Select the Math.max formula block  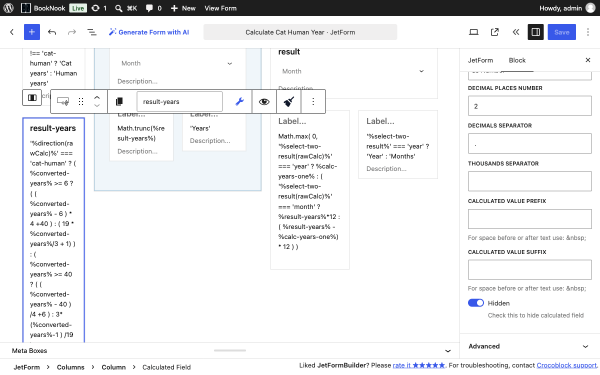tap(310, 191)
